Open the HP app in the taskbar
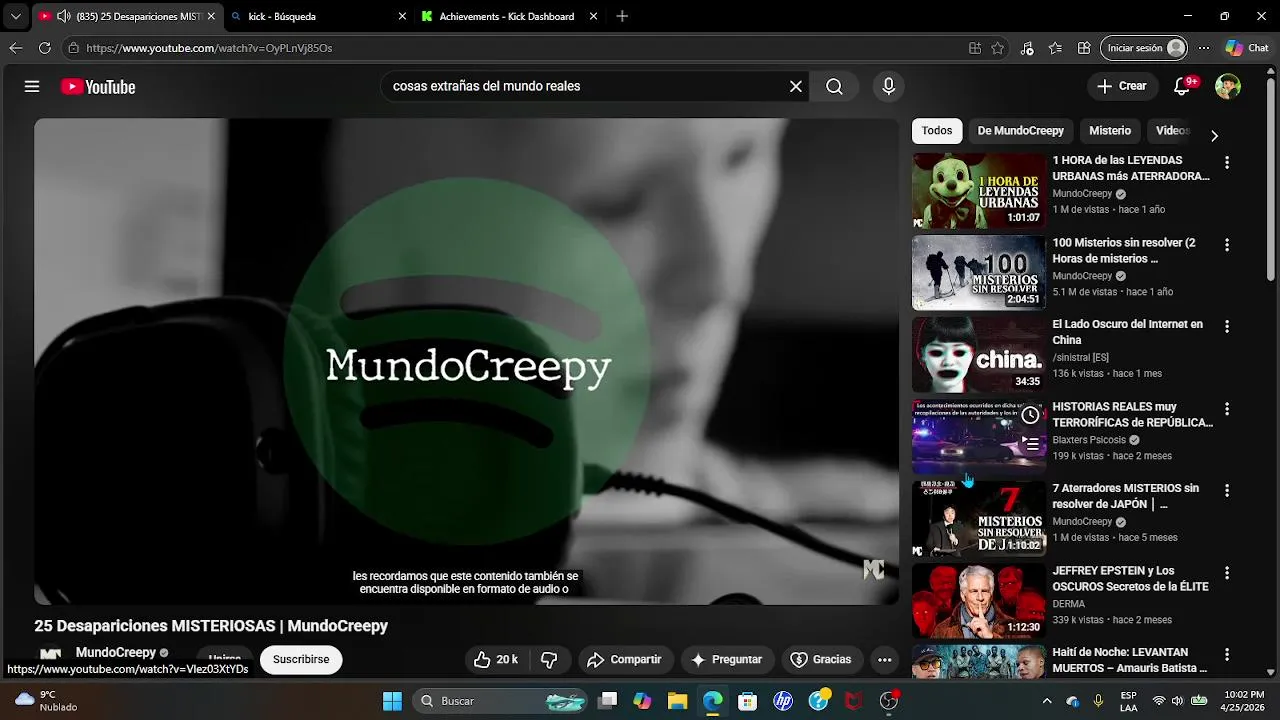 [783, 701]
